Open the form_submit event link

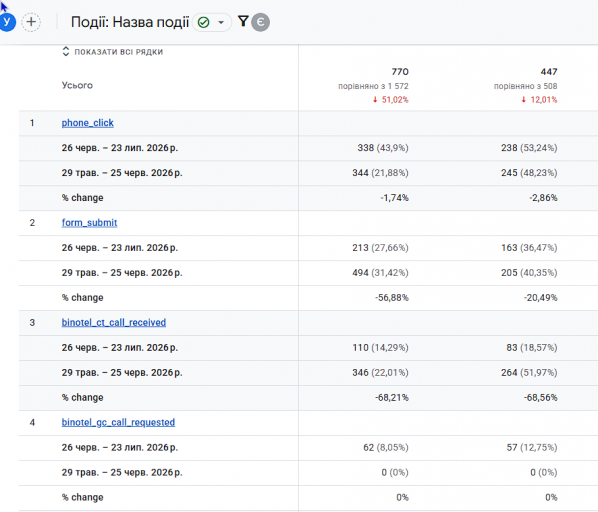[89, 223]
